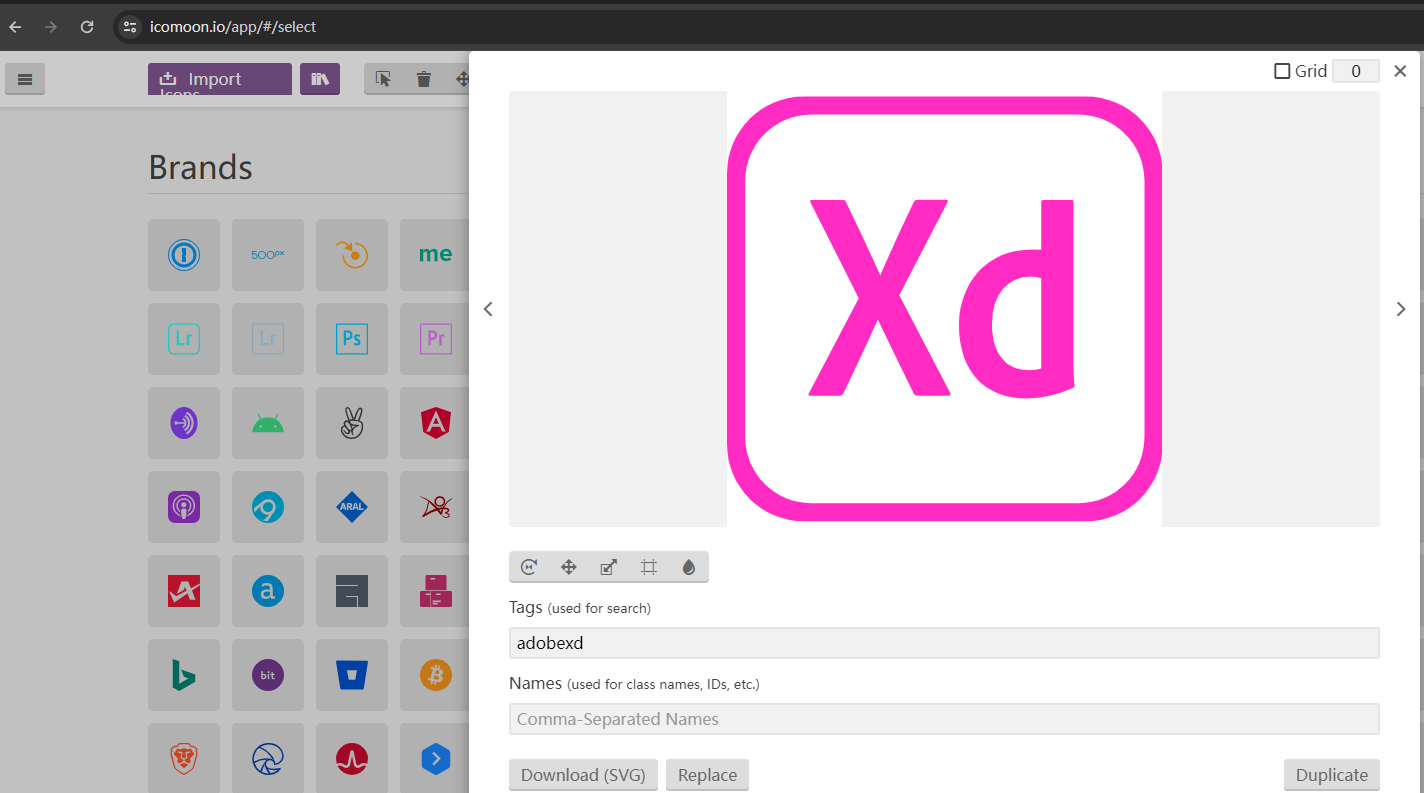Click the scale edit tool
The height and width of the screenshot is (793, 1424).
click(x=608, y=567)
